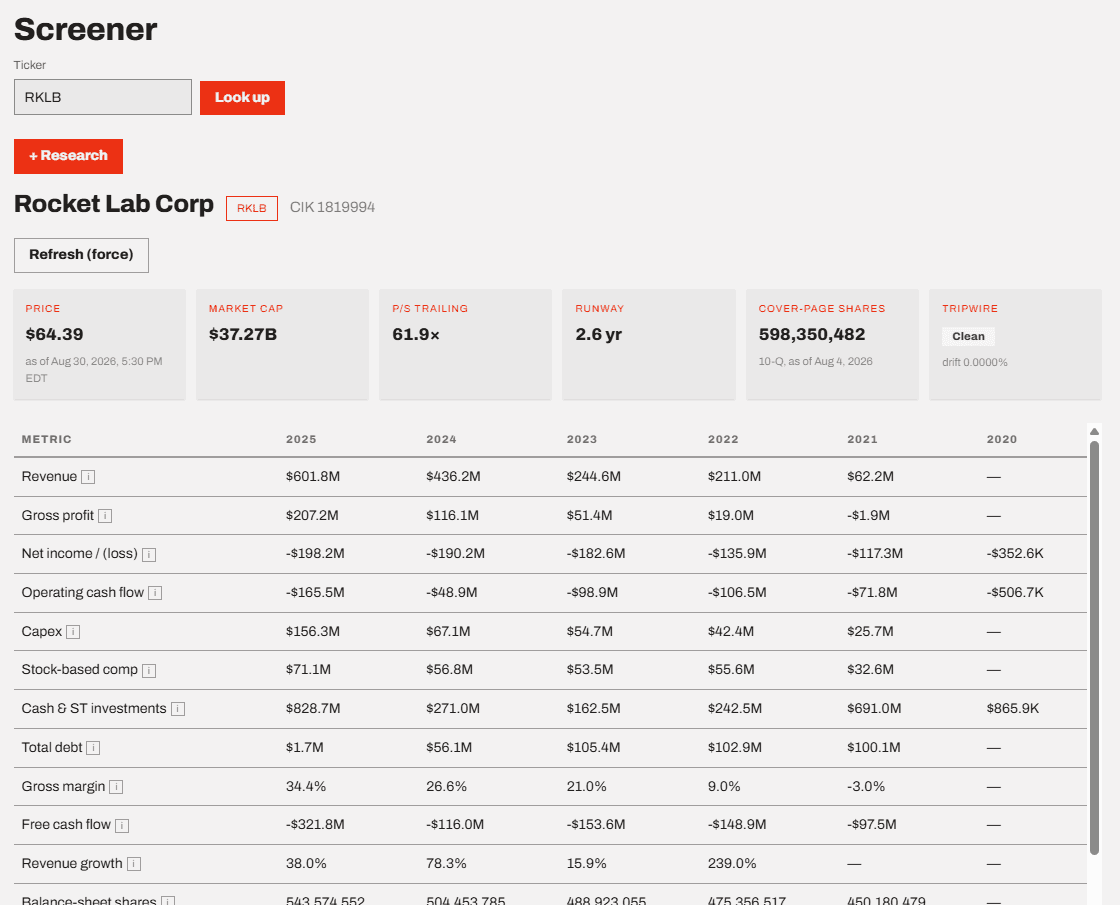Click the -$506.7K operating cash flow cell
Viewport: 1120px width, 905px height.
click(1015, 593)
